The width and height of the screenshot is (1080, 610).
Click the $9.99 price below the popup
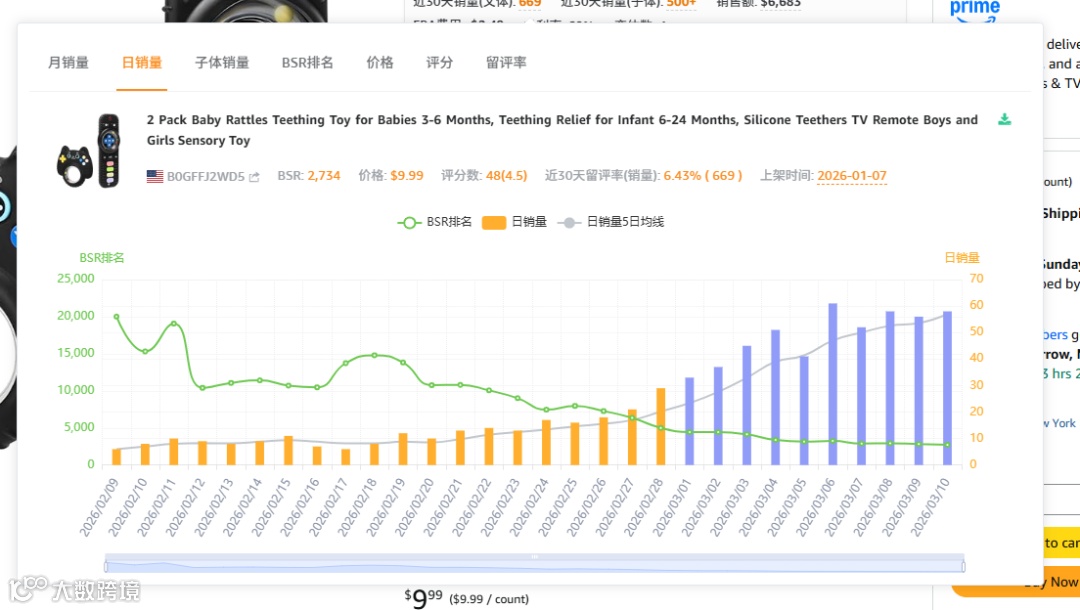[x=422, y=598]
